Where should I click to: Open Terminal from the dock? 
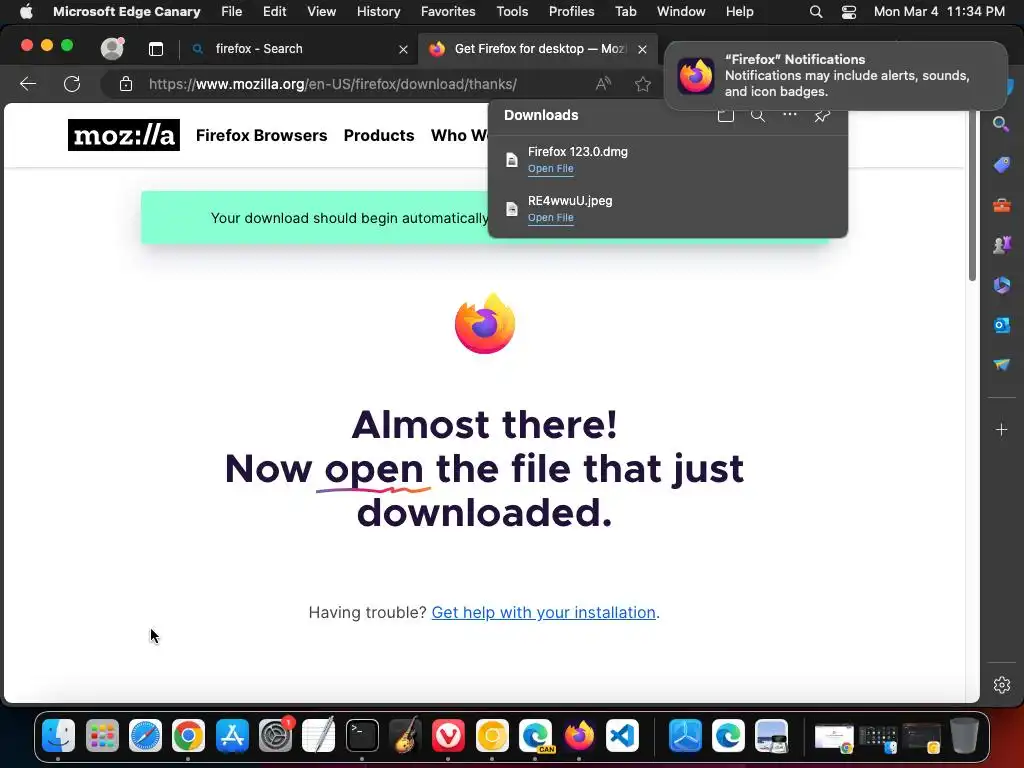click(x=362, y=736)
